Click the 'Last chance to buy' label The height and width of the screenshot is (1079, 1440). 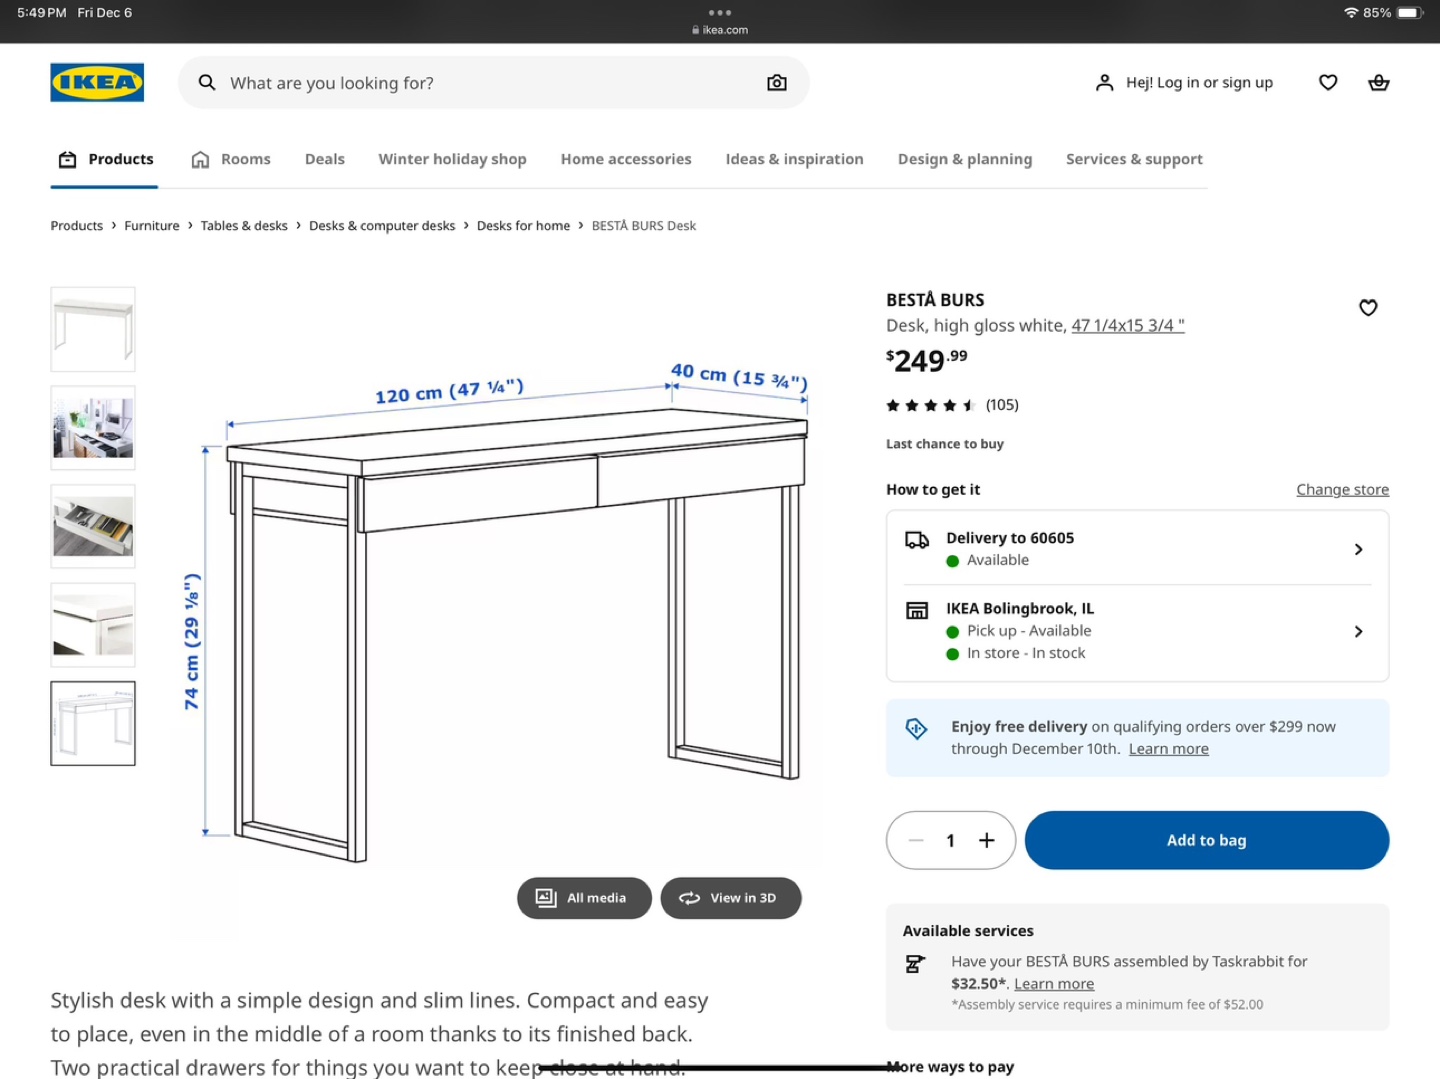(x=945, y=444)
